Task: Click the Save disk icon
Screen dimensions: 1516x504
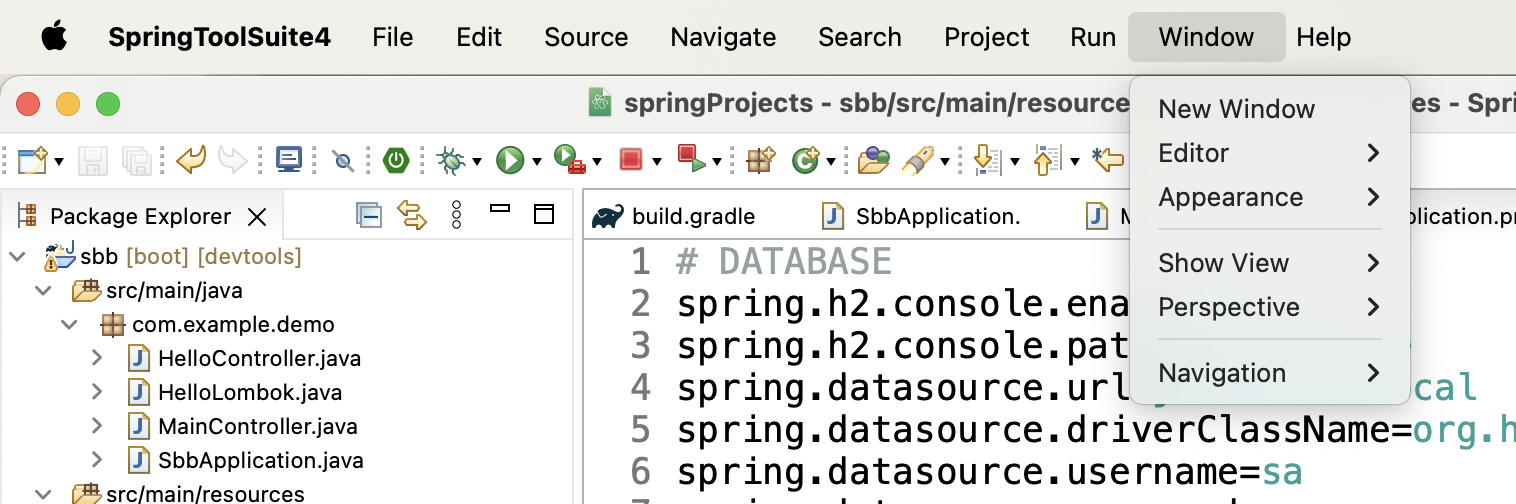Action: coord(93,160)
